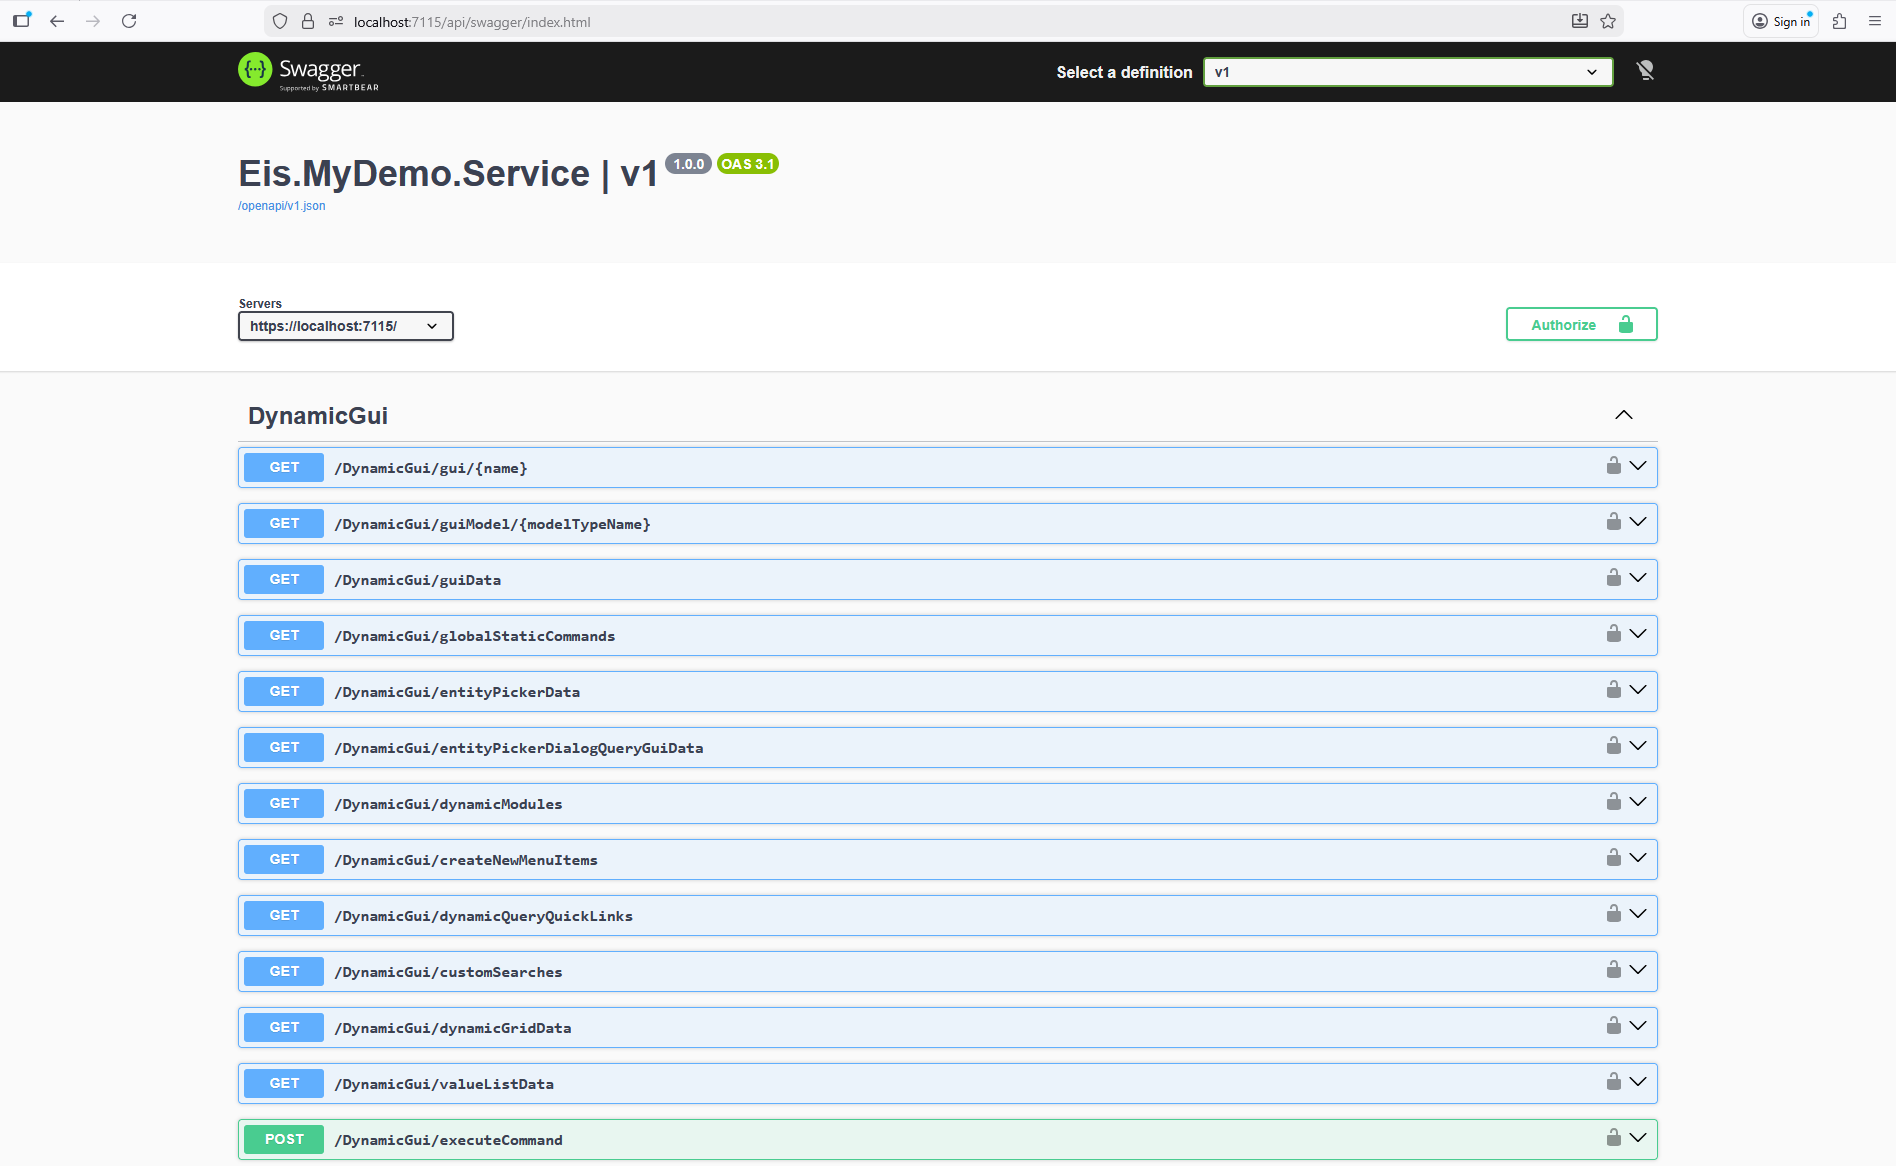Open the /openapi/v1.json link
The width and height of the screenshot is (1896, 1166).
point(281,206)
